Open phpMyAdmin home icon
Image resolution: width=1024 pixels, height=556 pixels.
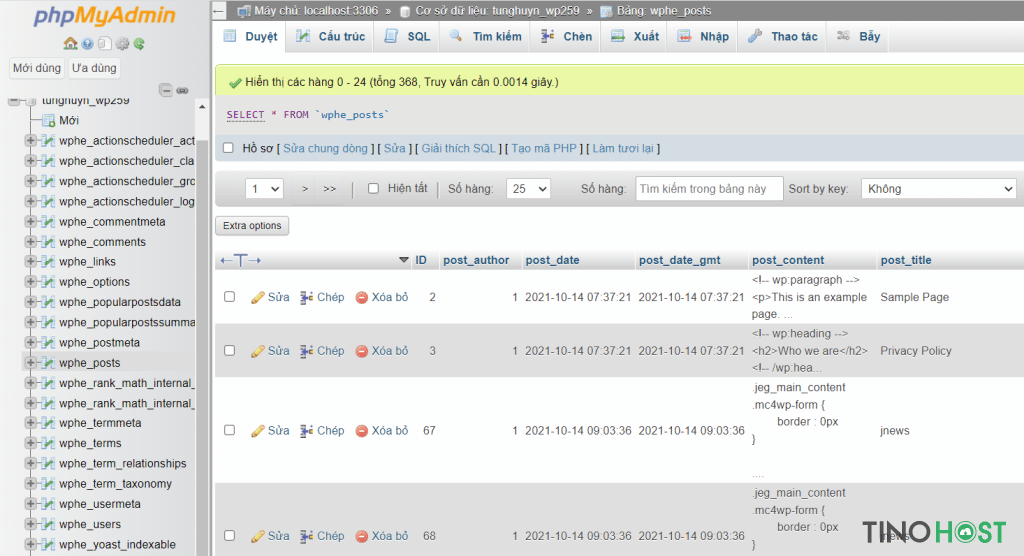point(71,43)
